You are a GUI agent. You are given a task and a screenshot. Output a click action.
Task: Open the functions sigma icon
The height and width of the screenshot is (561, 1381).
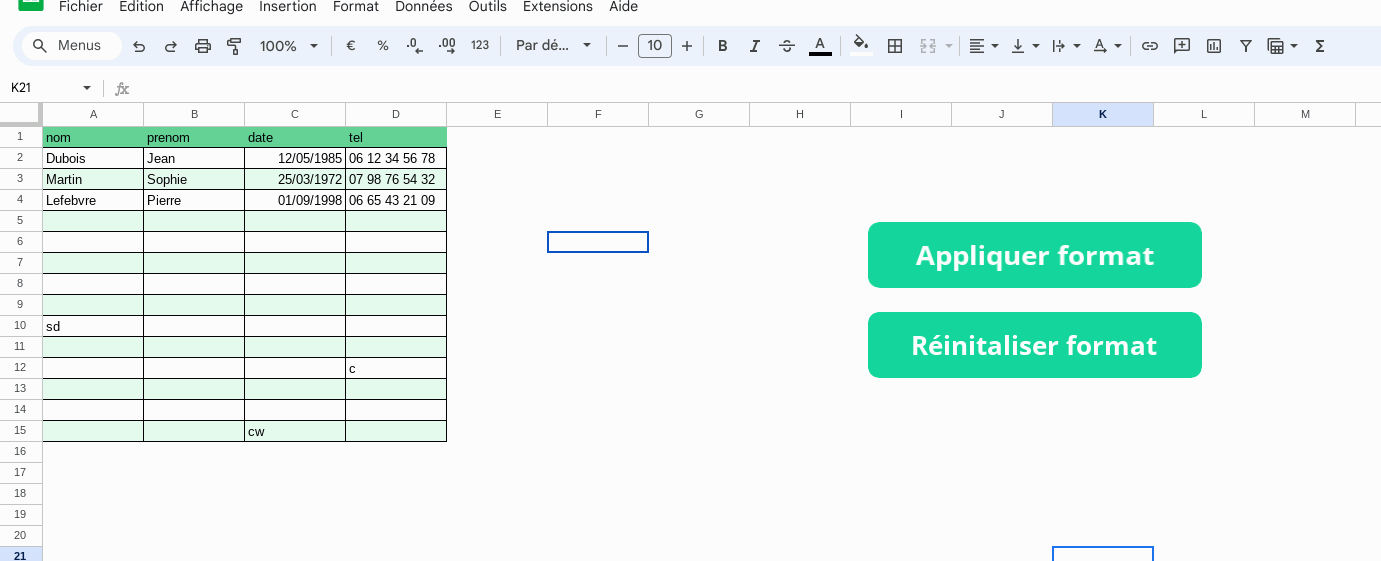(x=1320, y=46)
